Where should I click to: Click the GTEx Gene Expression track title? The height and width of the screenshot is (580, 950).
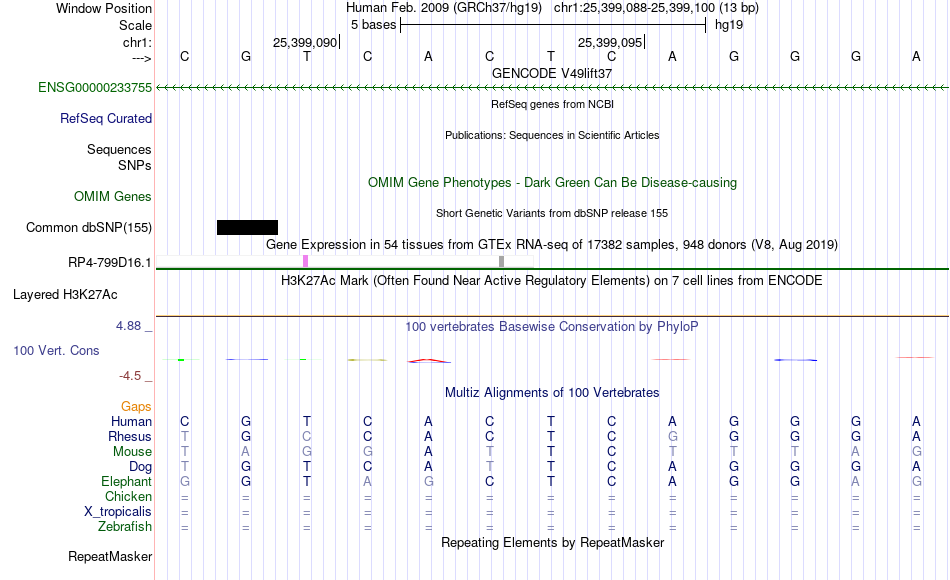552,244
